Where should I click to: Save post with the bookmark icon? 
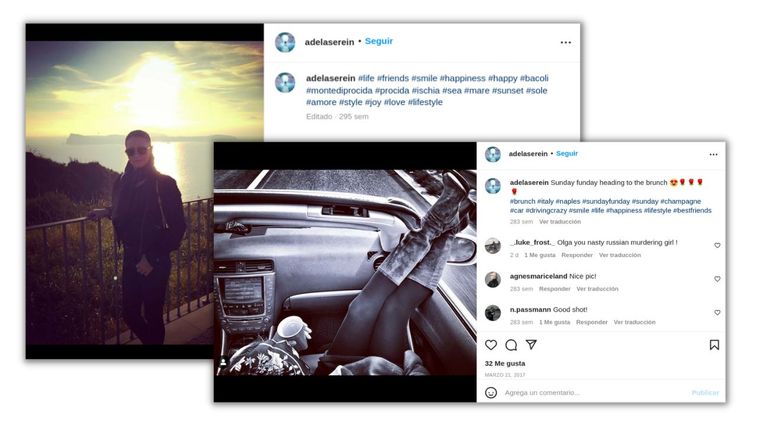tap(714, 345)
